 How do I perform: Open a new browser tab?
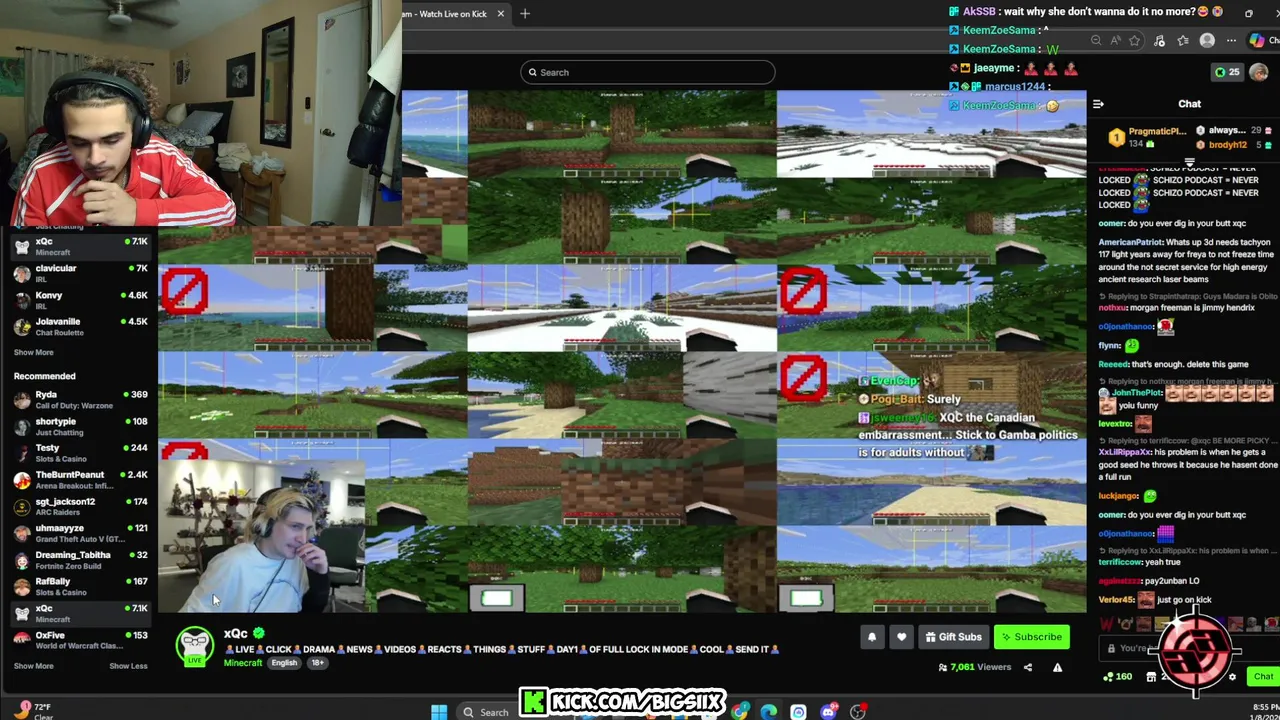click(x=525, y=13)
